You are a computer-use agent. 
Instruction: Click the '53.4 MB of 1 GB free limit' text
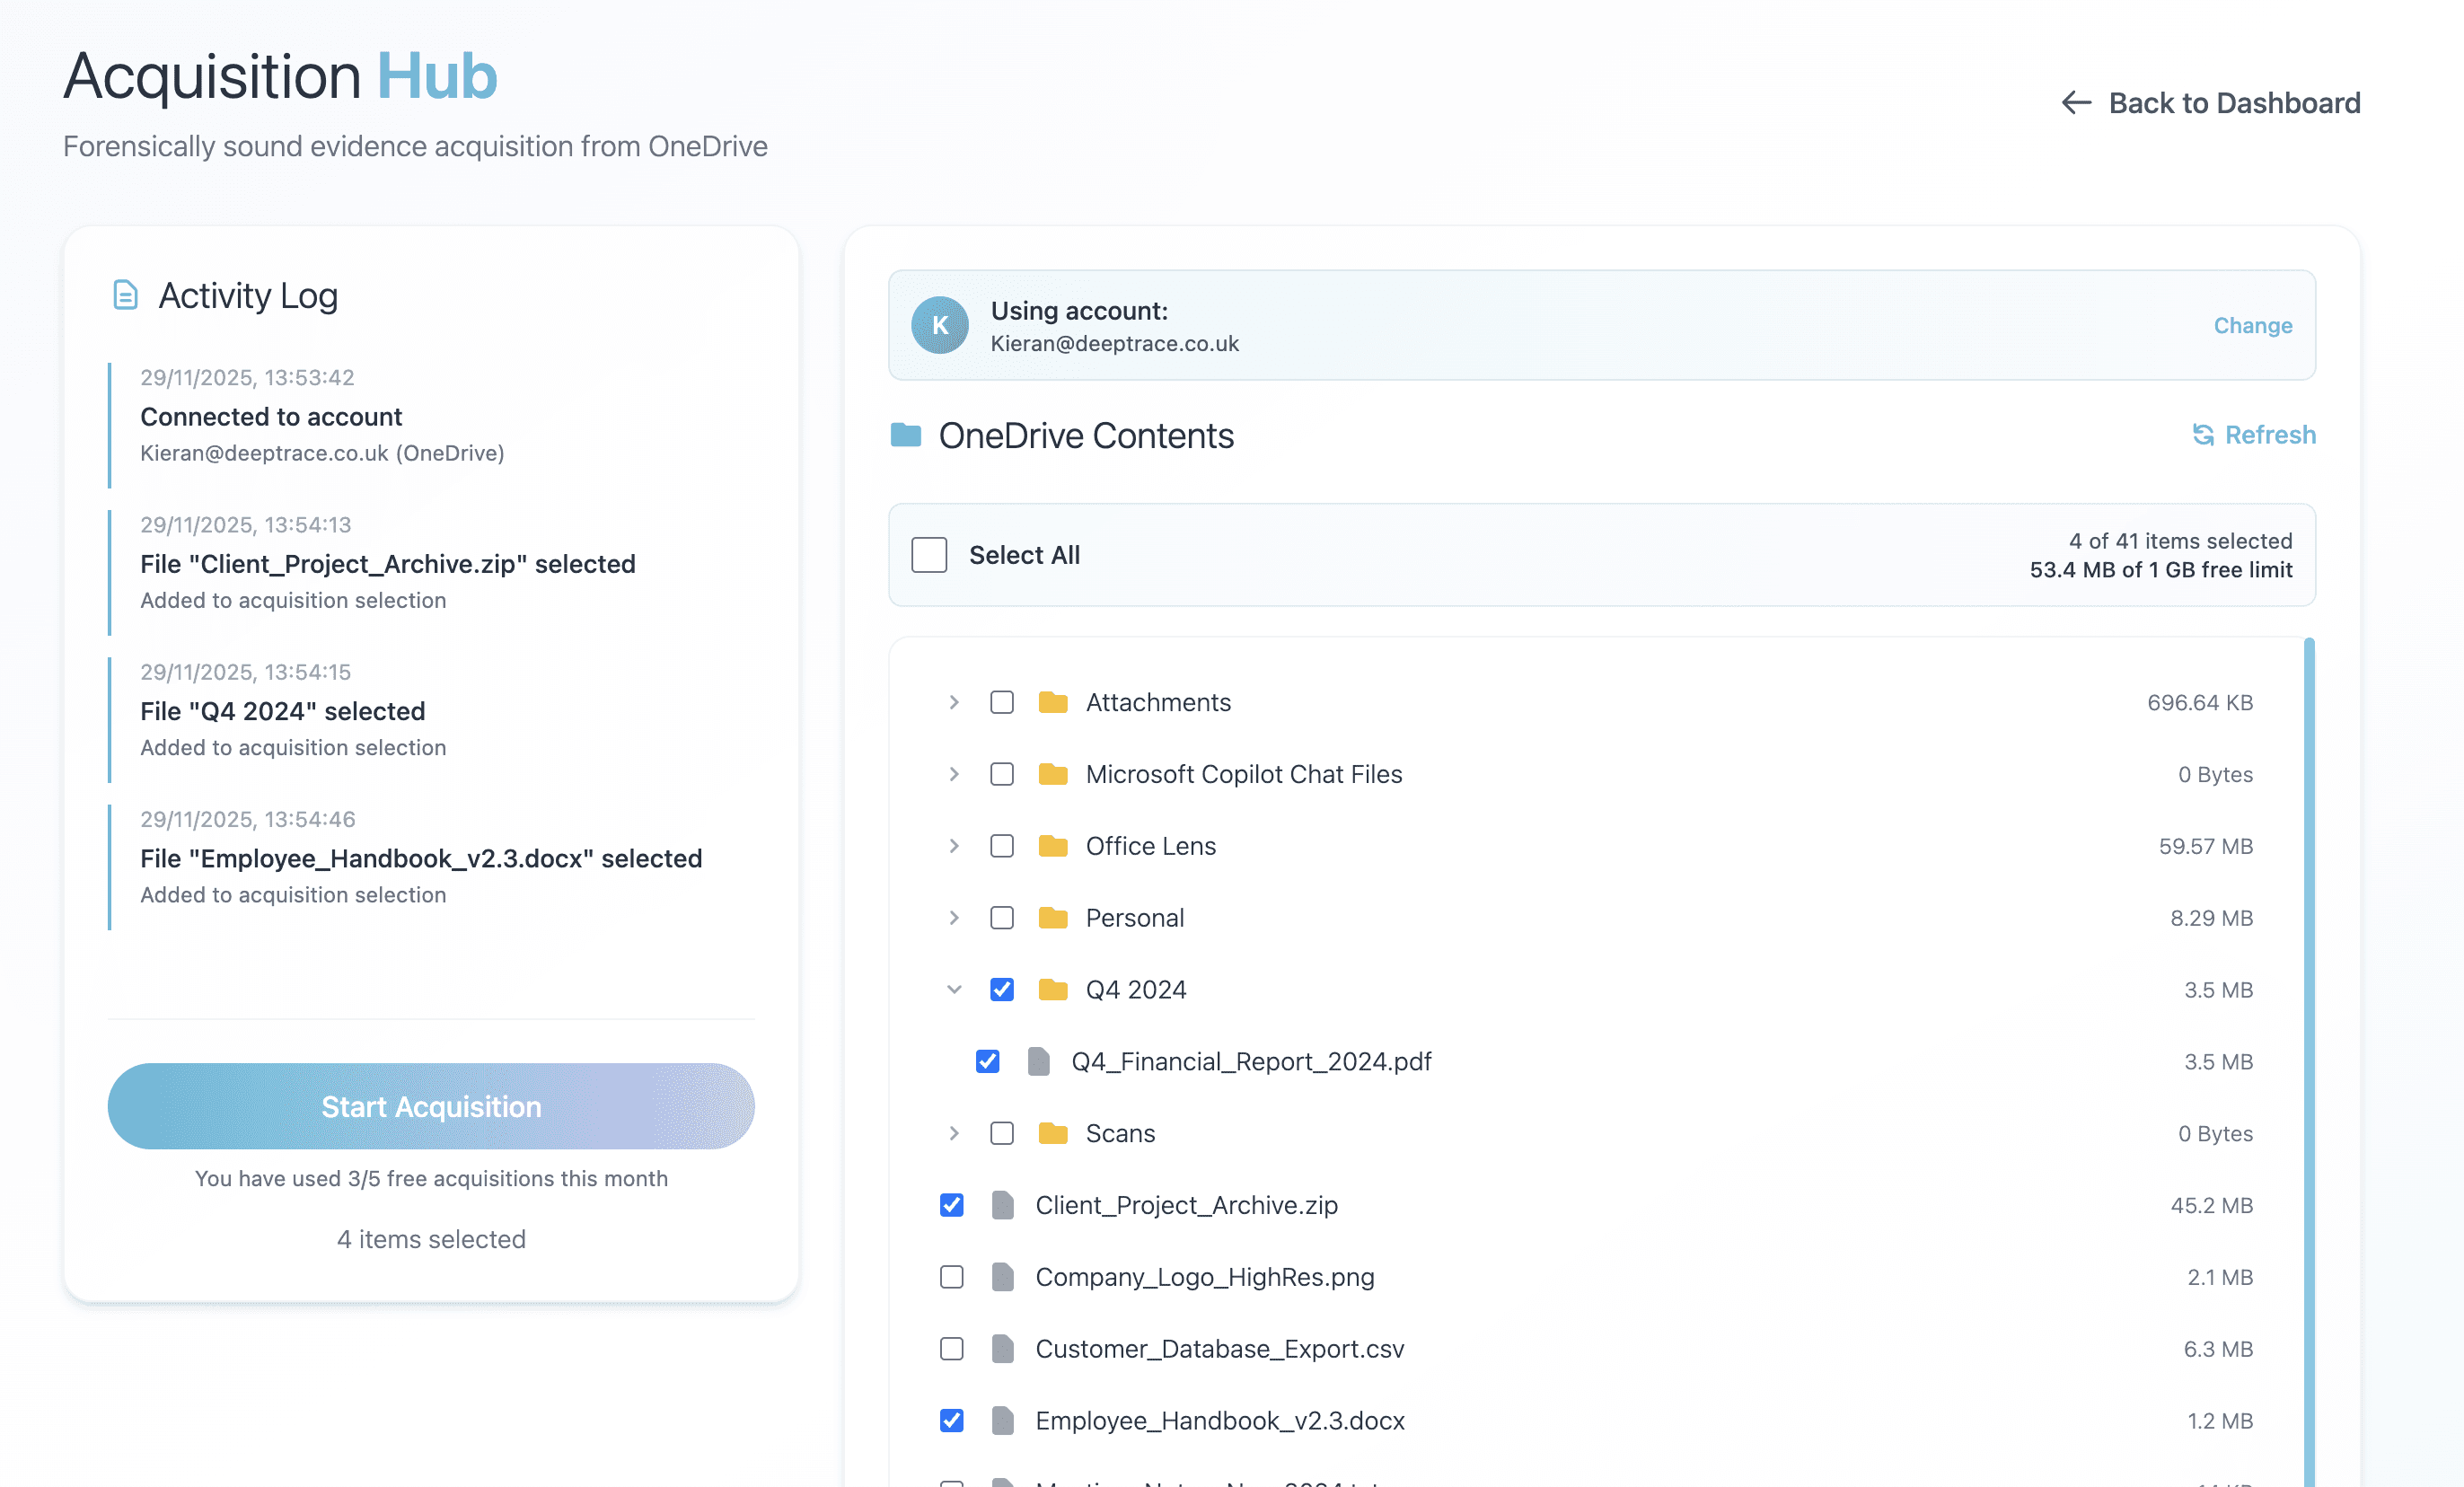[2161, 570]
